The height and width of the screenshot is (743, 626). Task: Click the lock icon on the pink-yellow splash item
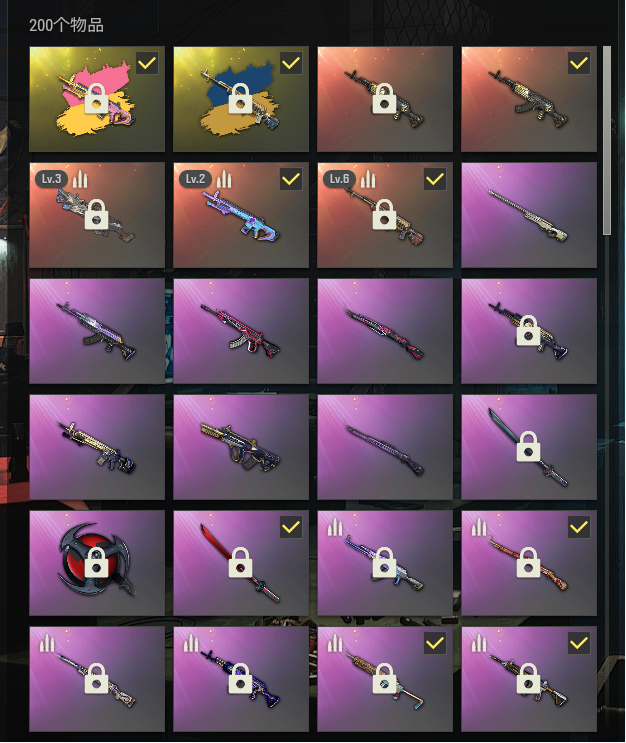click(96, 99)
